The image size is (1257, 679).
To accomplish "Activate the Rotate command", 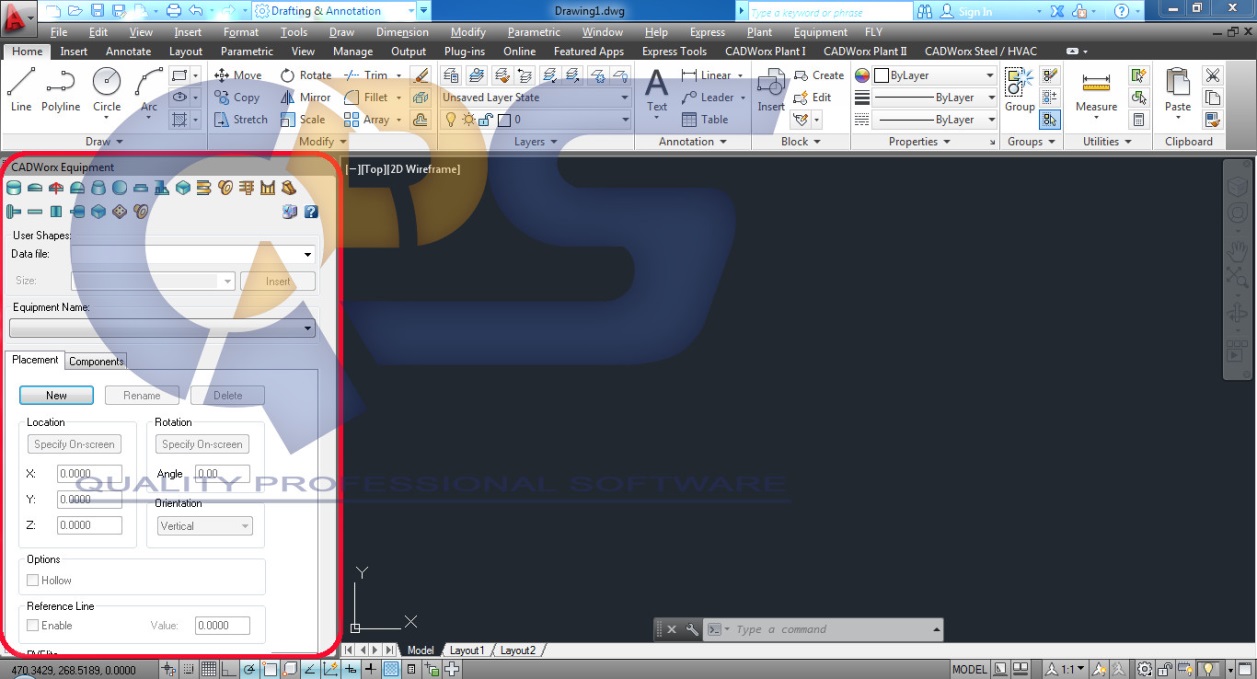I will tap(306, 75).
